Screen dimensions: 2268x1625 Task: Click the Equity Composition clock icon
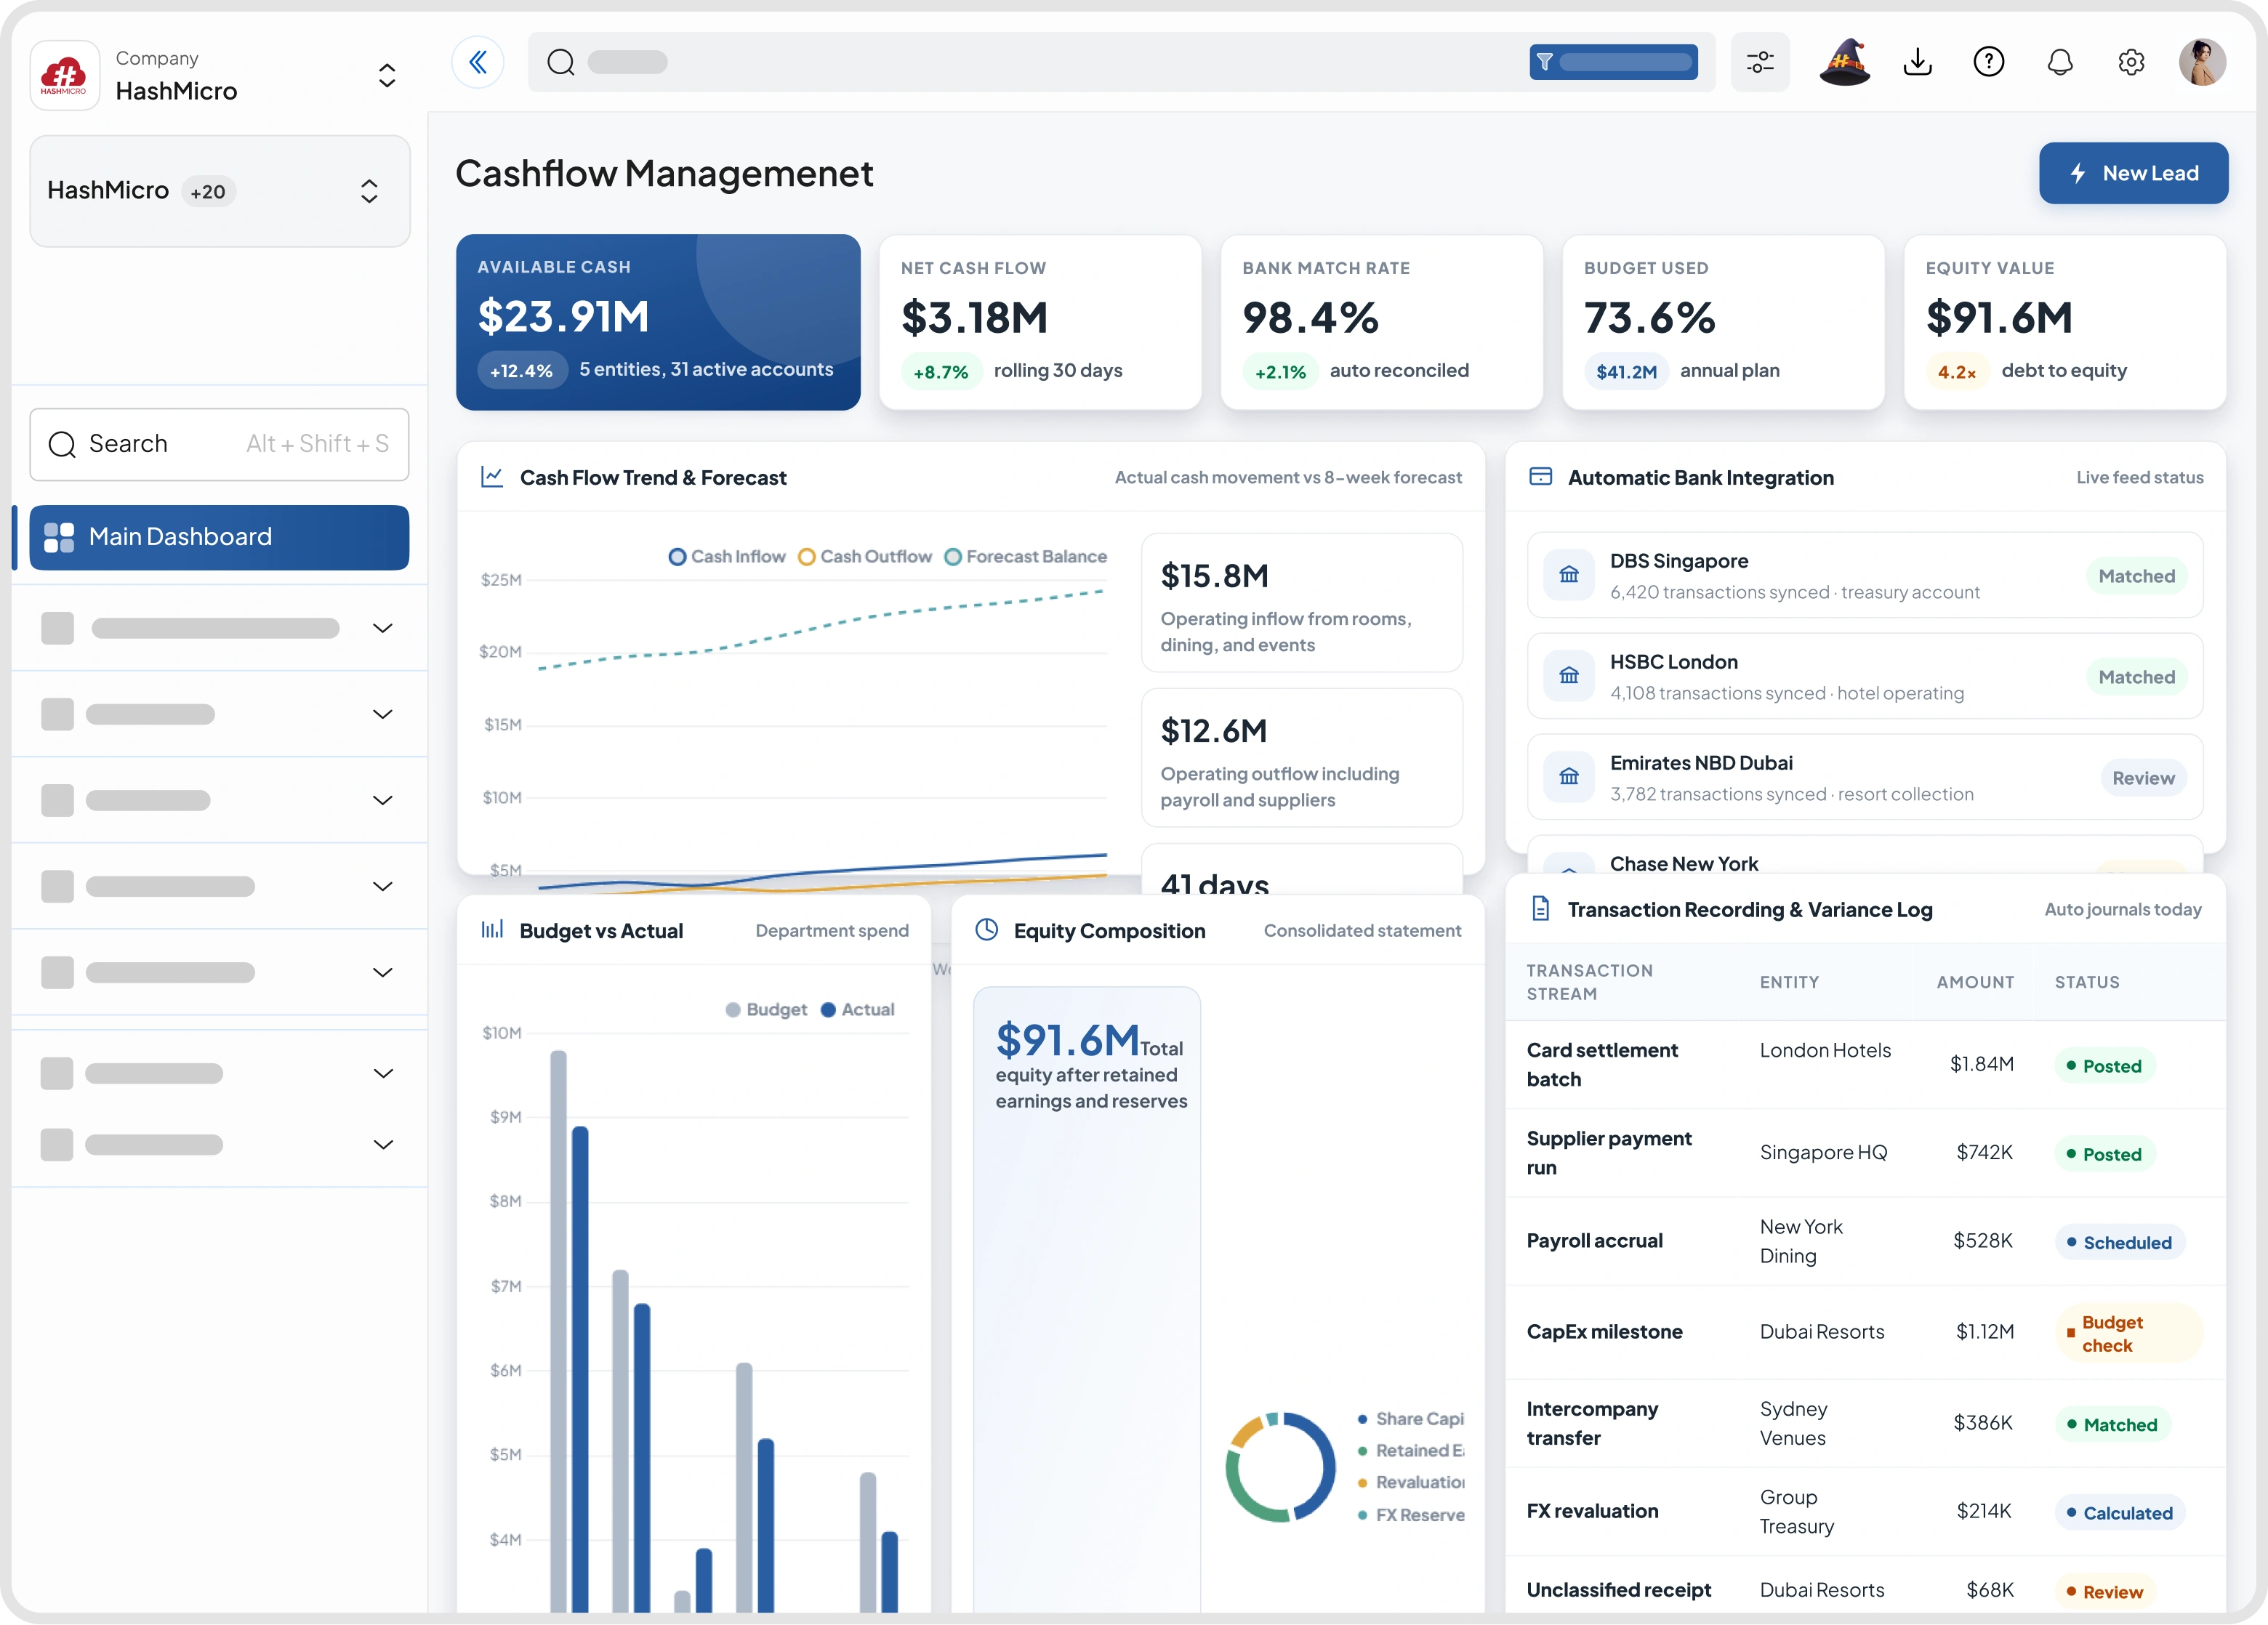[987, 930]
